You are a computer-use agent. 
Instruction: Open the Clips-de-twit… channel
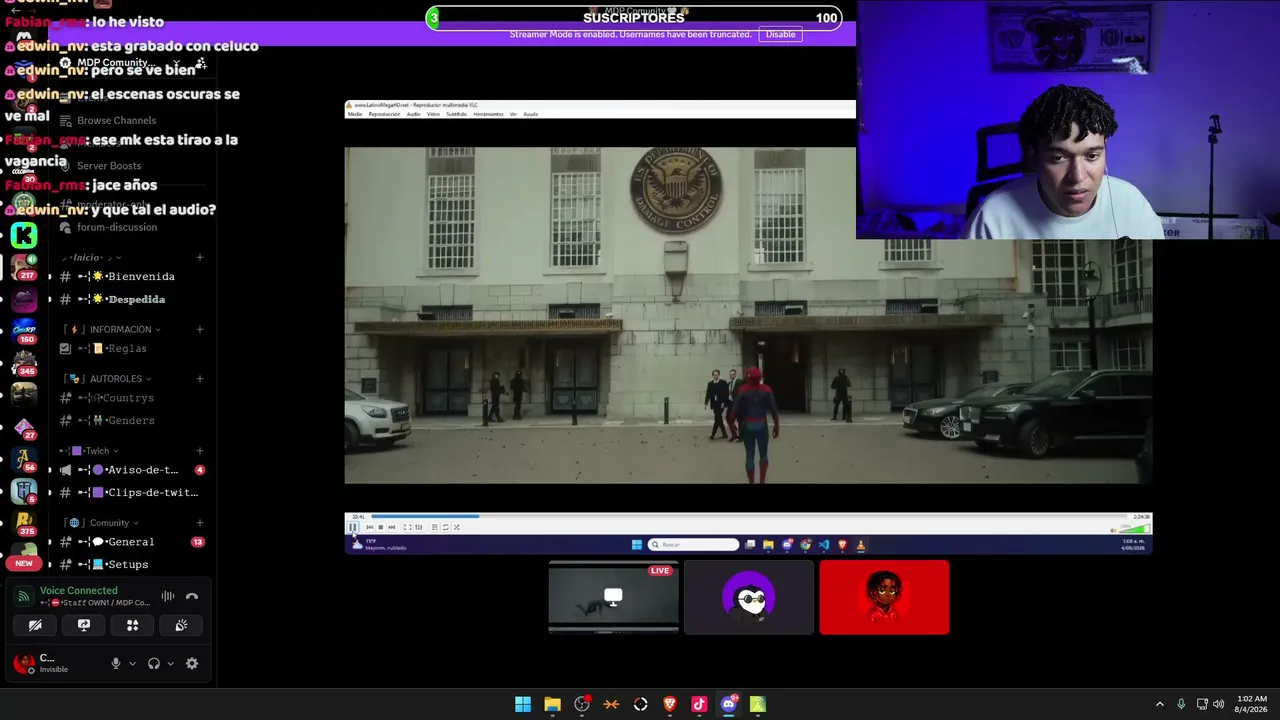click(x=132, y=492)
